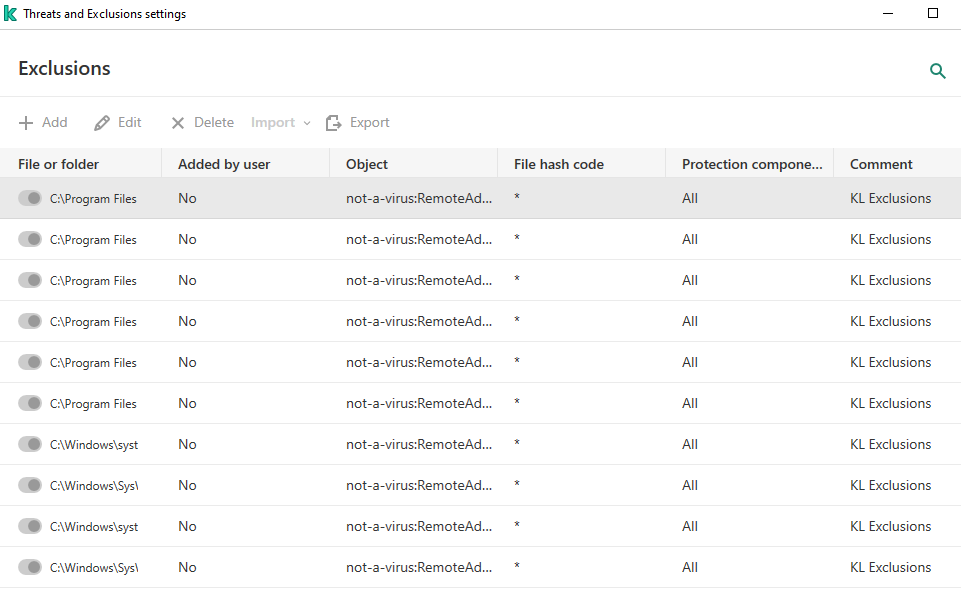Click the pencil Edit icon
The image size is (961, 595).
point(102,123)
